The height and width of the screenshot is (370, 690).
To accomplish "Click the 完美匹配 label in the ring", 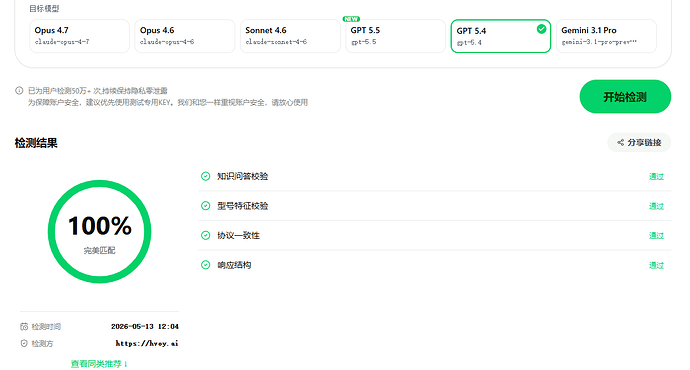I will (x=99, y=250).
